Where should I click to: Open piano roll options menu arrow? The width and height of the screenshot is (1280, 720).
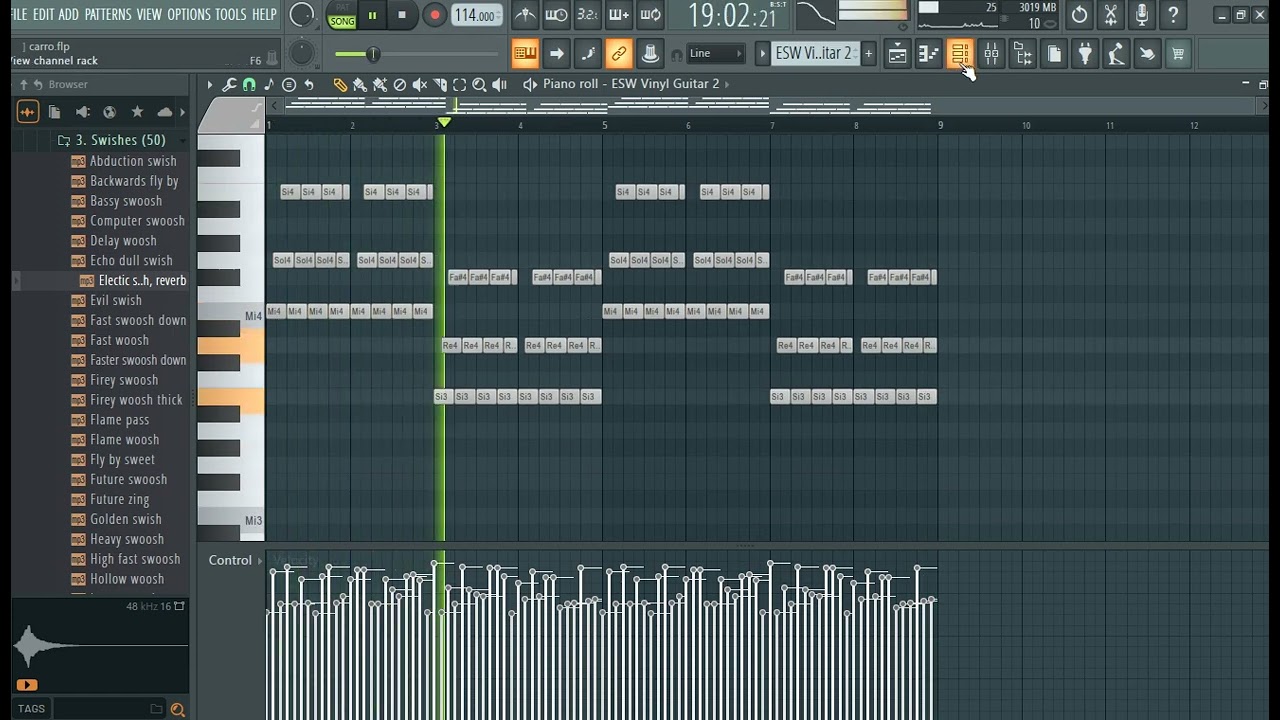point(210,85)
